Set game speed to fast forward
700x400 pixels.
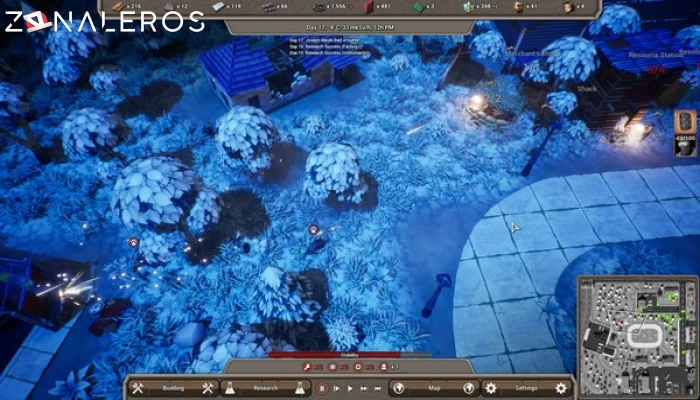coord(364,388)
